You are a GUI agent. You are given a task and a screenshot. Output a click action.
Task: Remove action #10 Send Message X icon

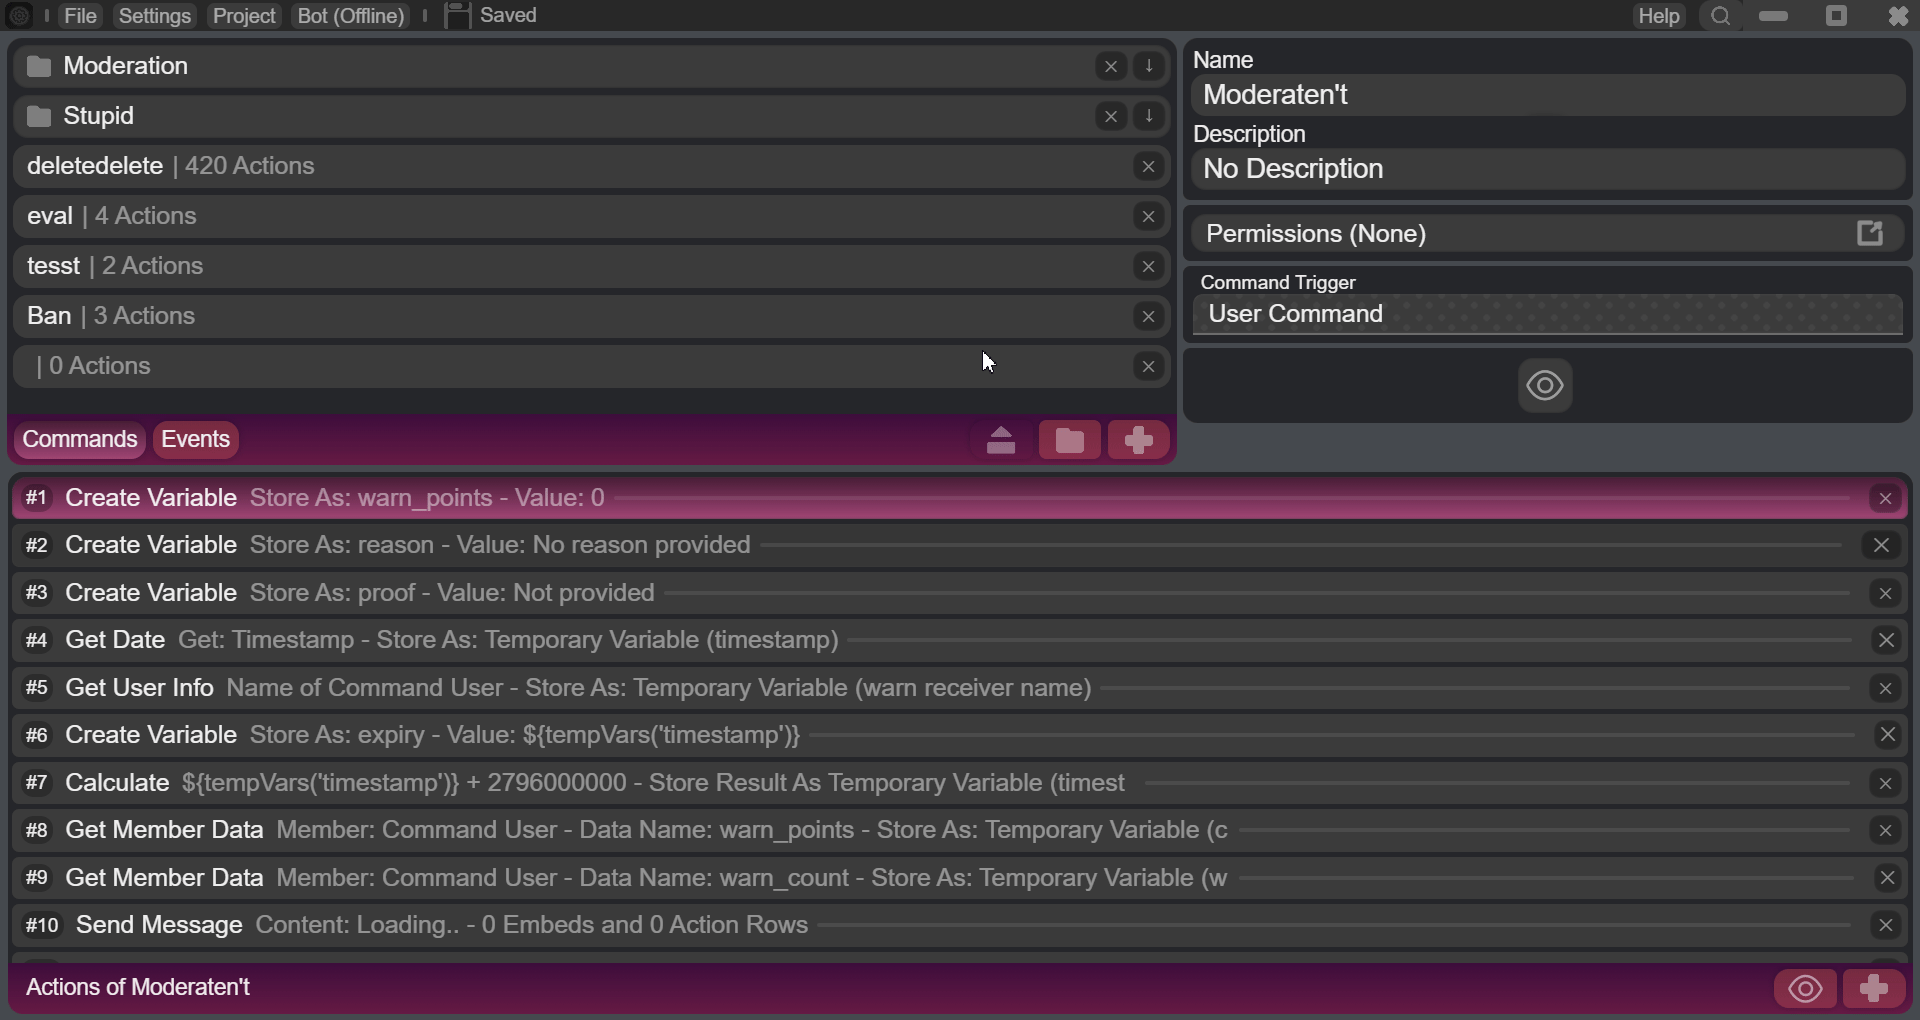tap(1885, 925)
